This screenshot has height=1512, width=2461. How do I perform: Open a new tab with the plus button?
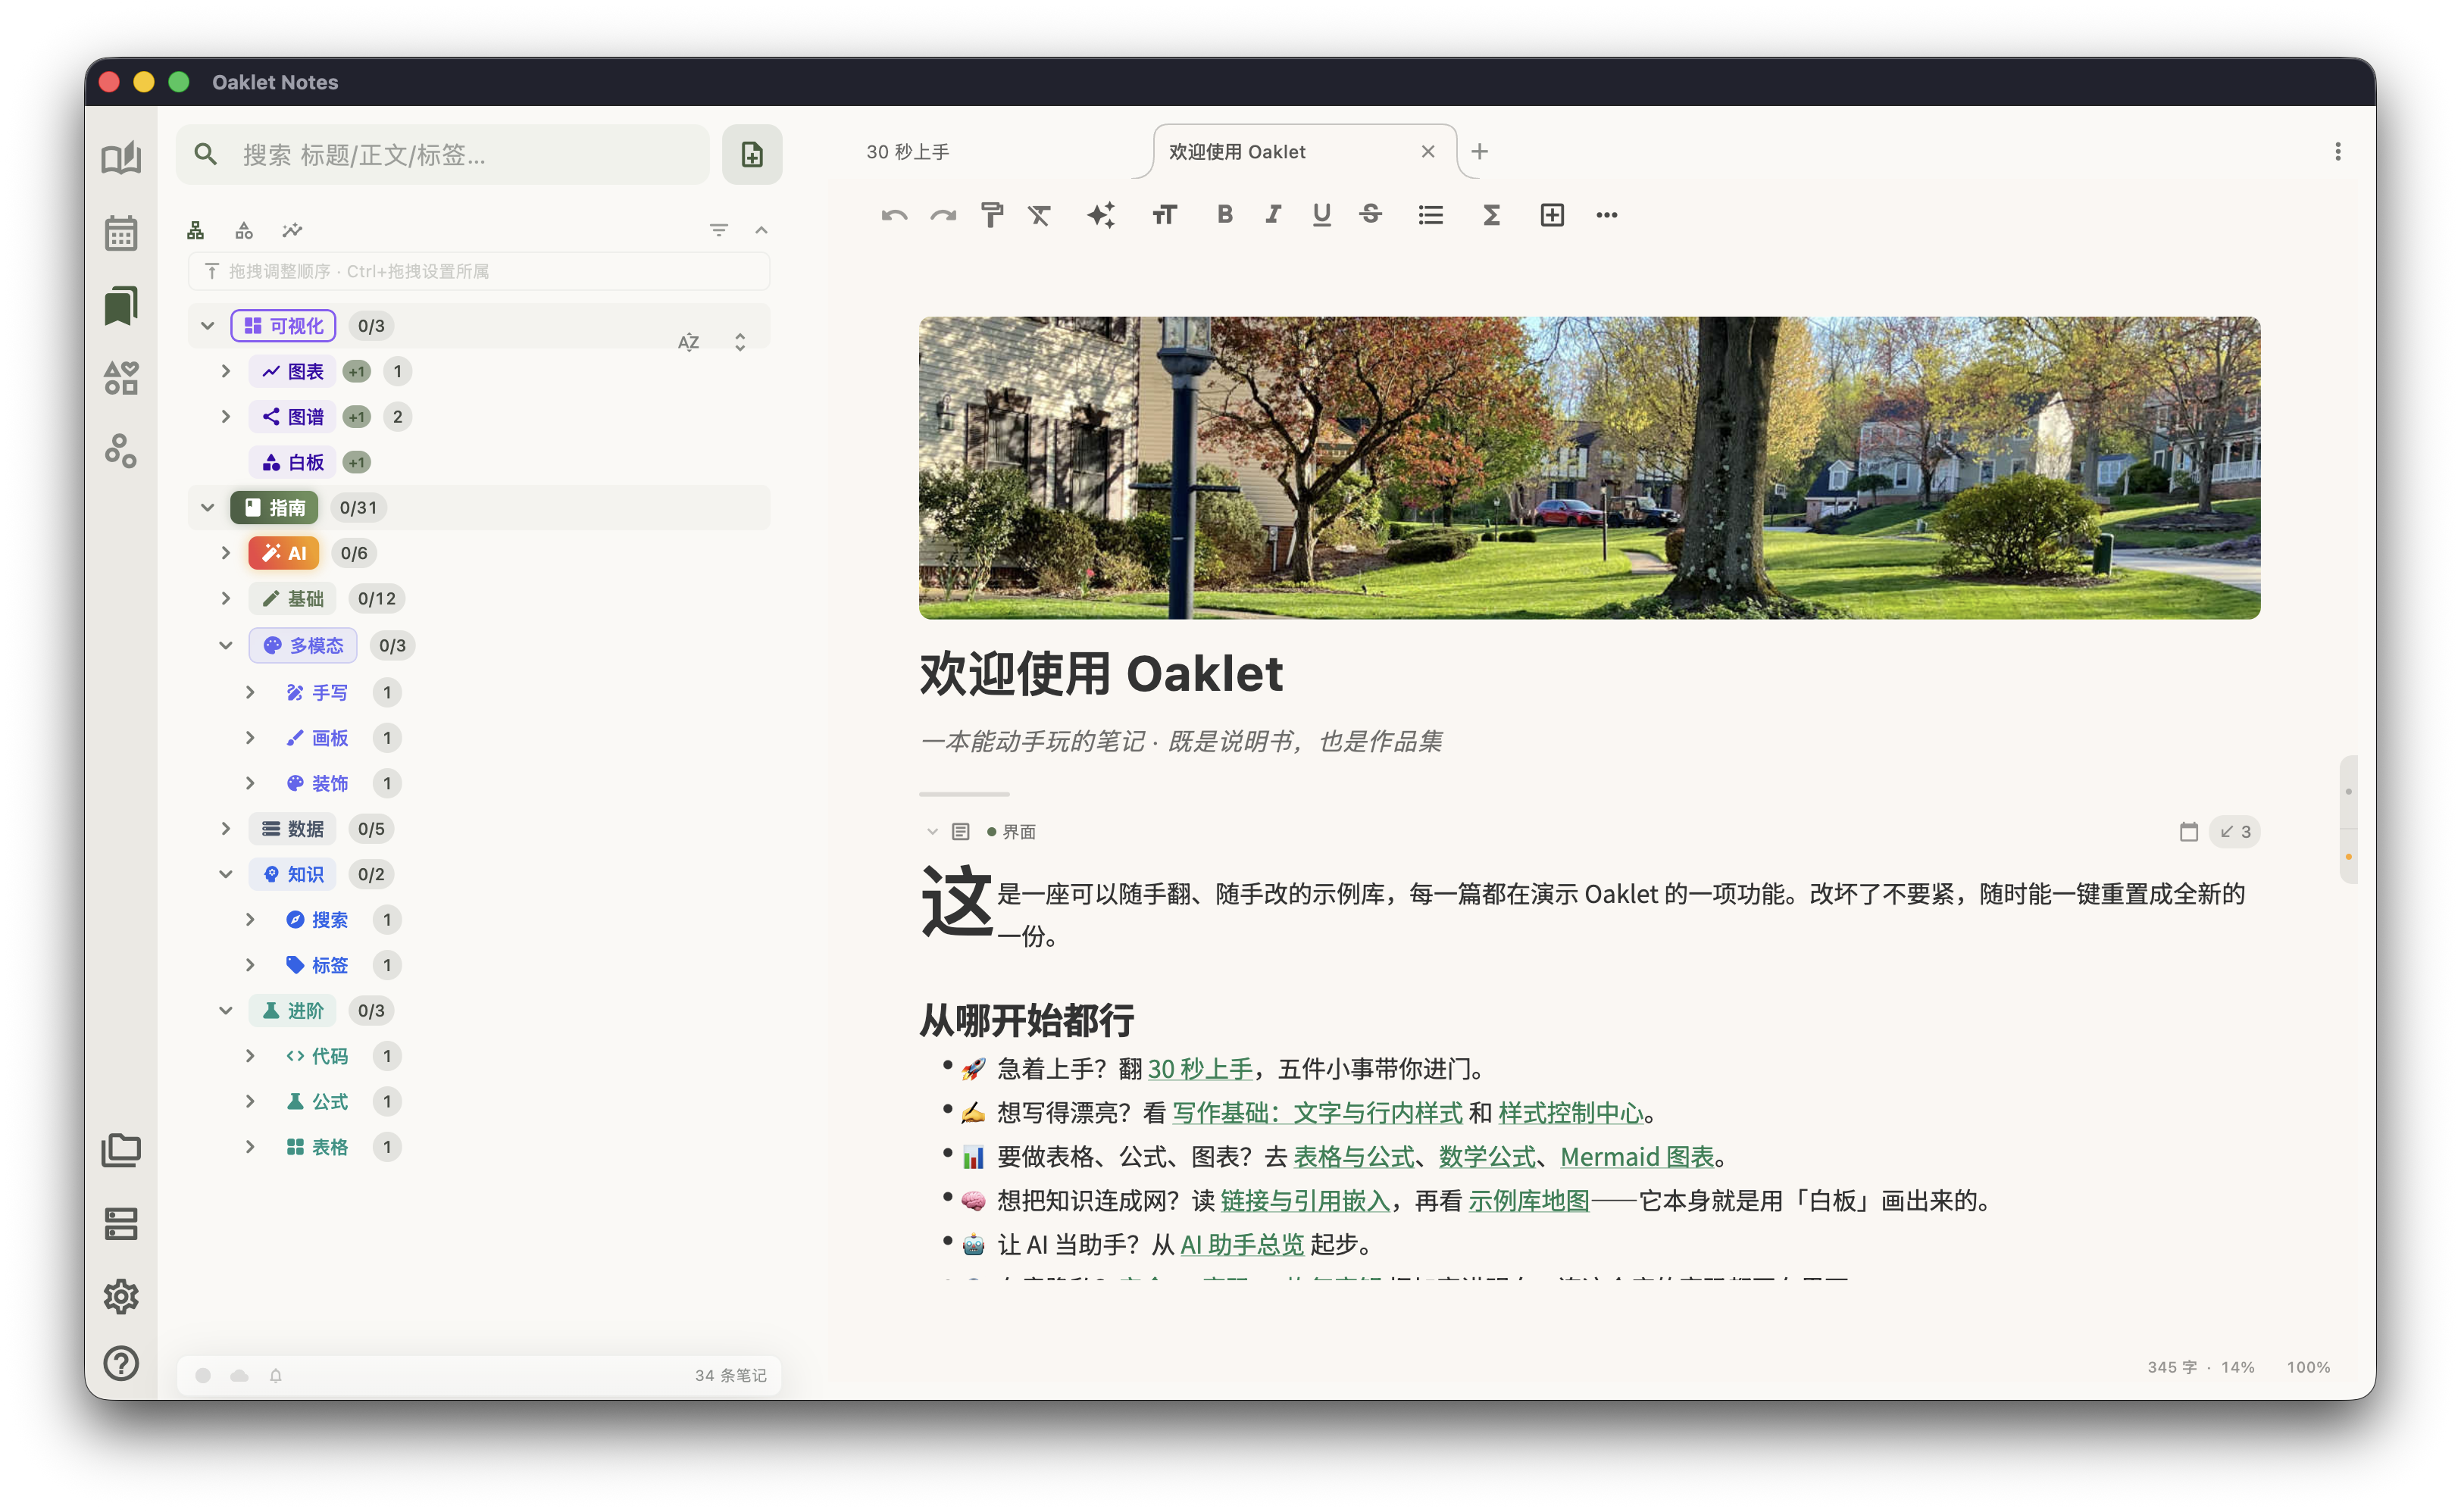point(1479,151)
